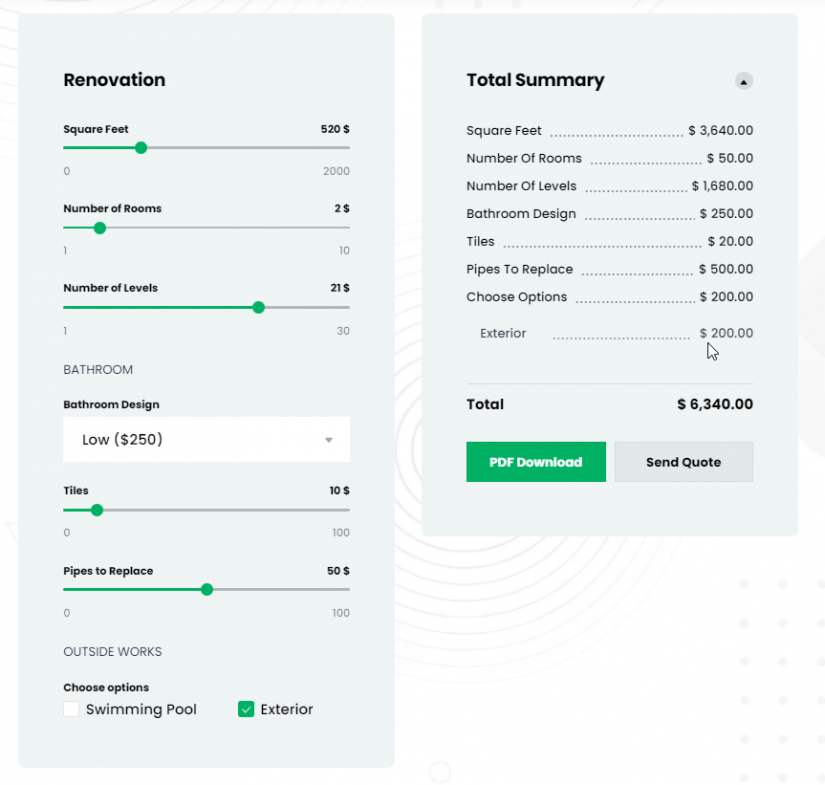Click the Exterior line in the summary
The width and height of the screenshot is (825, 785).
point(610,333)
